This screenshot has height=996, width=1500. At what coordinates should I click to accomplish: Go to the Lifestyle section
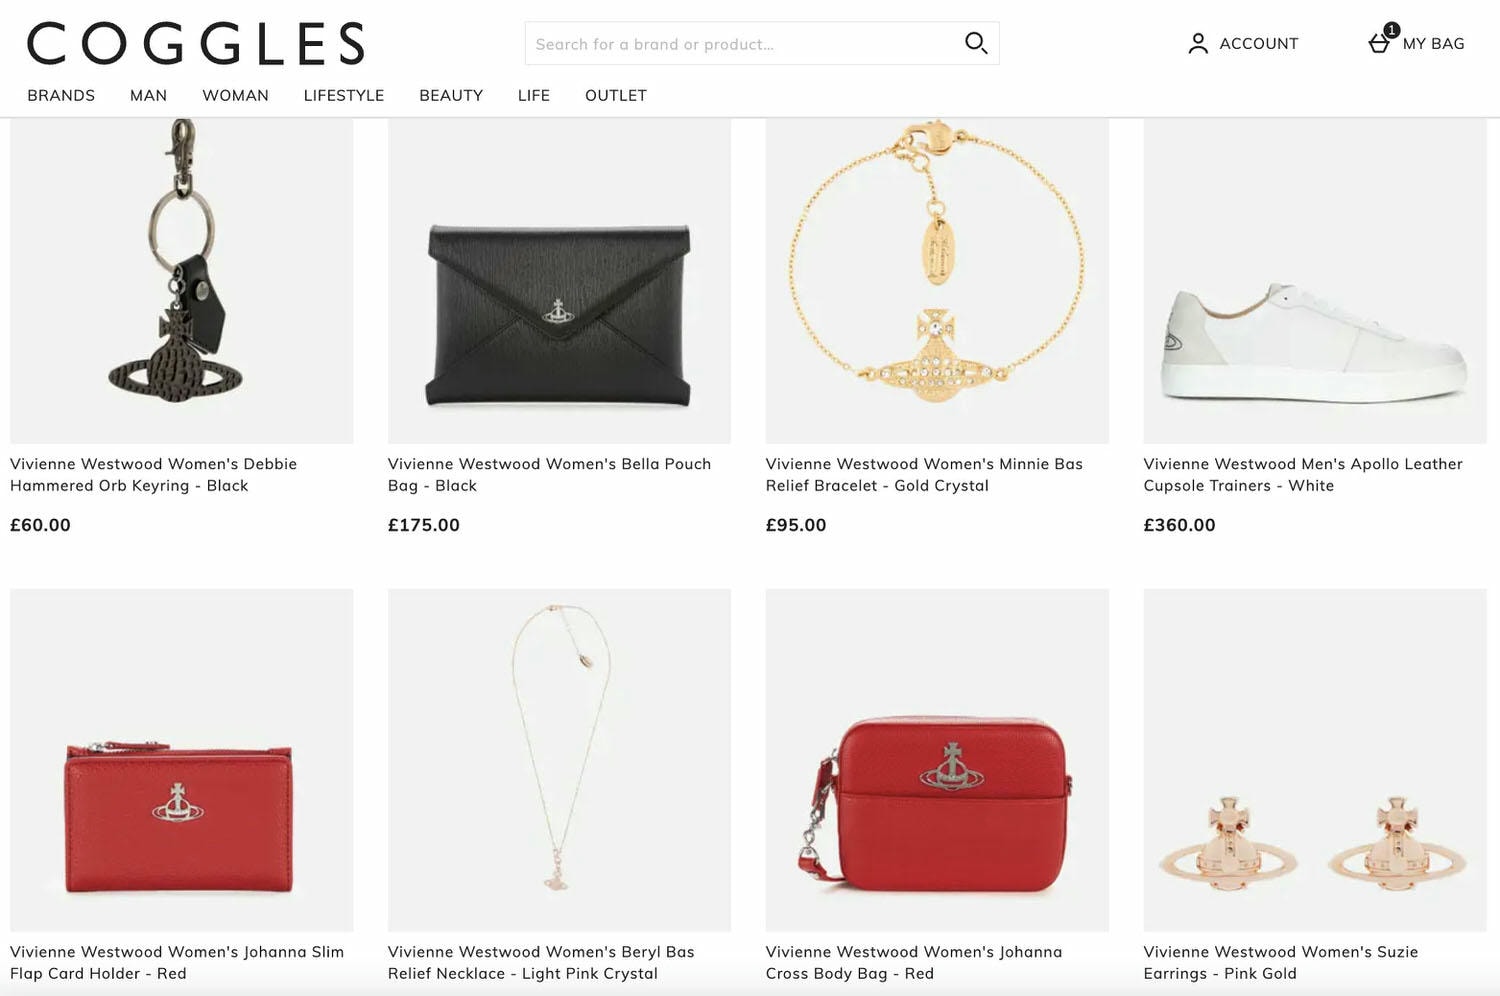tap(344, 95)
